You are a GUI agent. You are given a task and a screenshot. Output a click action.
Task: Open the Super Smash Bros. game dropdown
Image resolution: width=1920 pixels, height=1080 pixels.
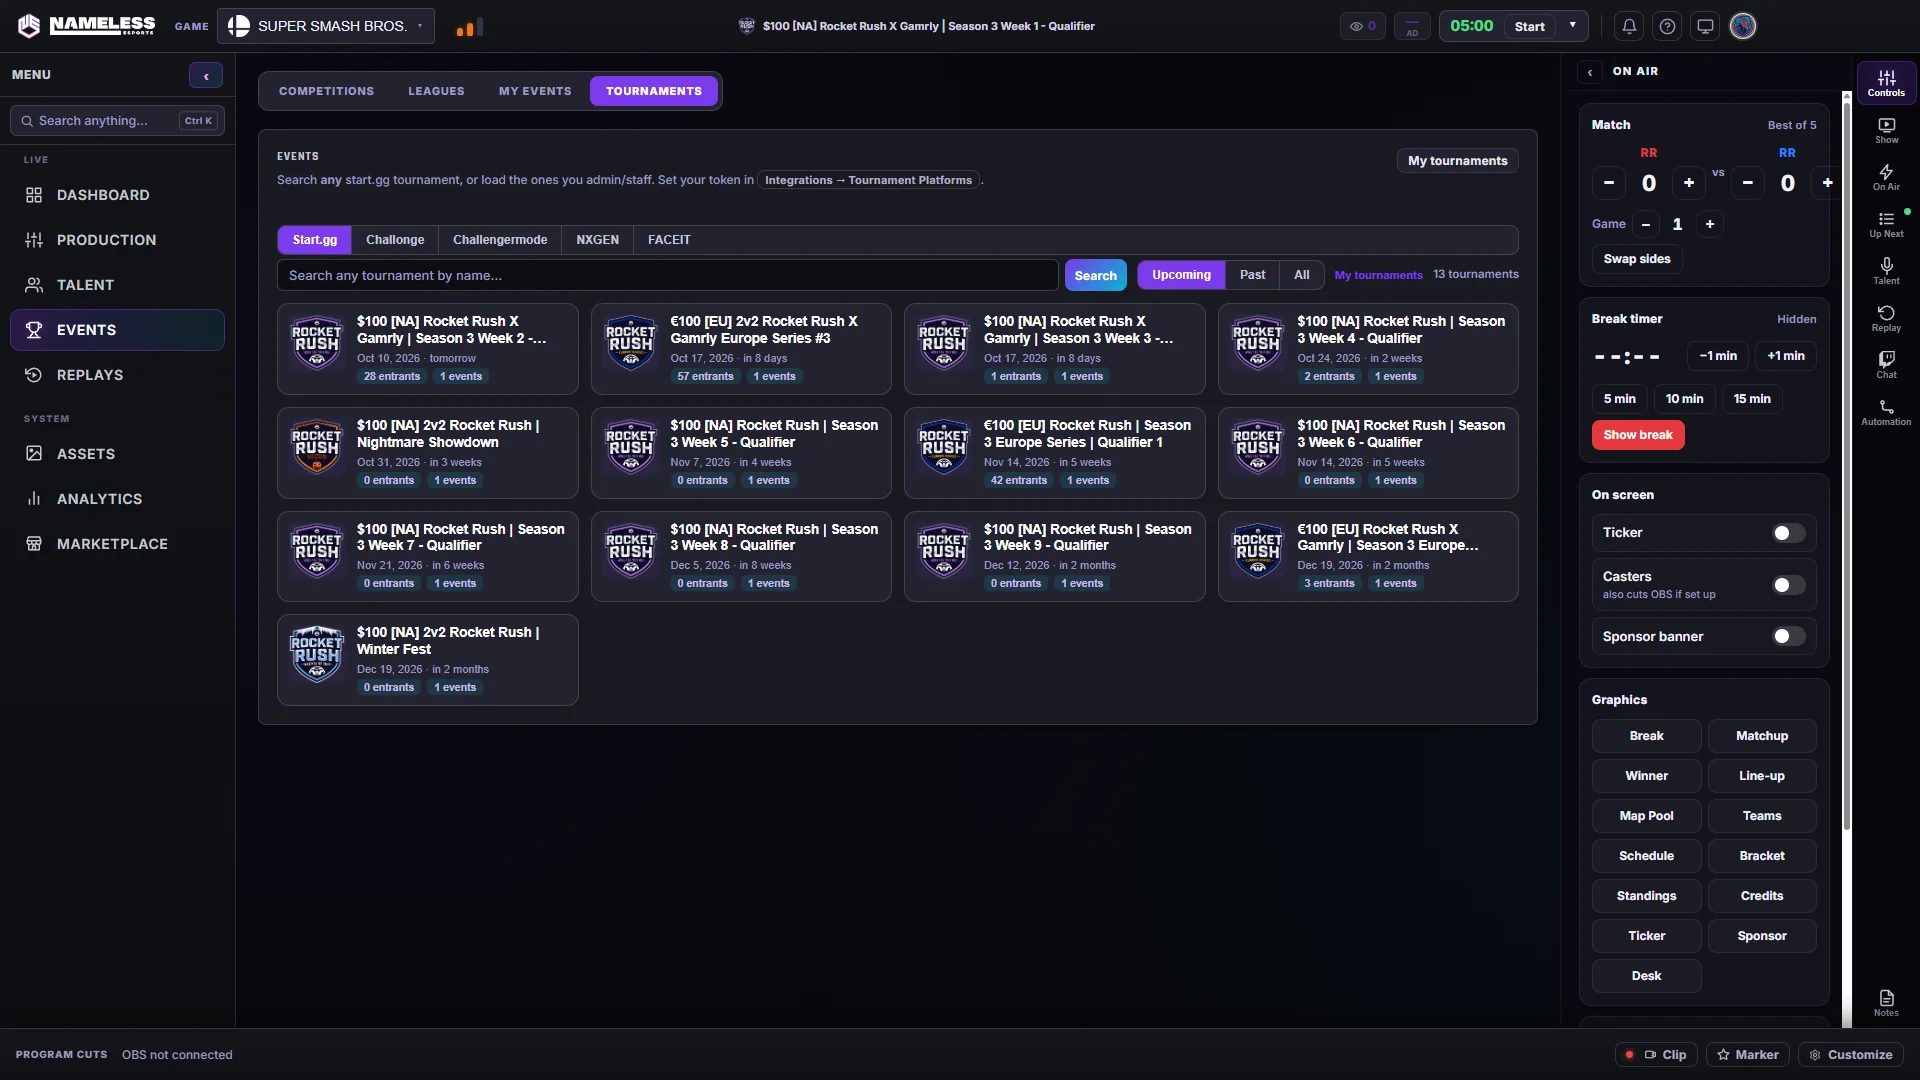coord(326,26)
